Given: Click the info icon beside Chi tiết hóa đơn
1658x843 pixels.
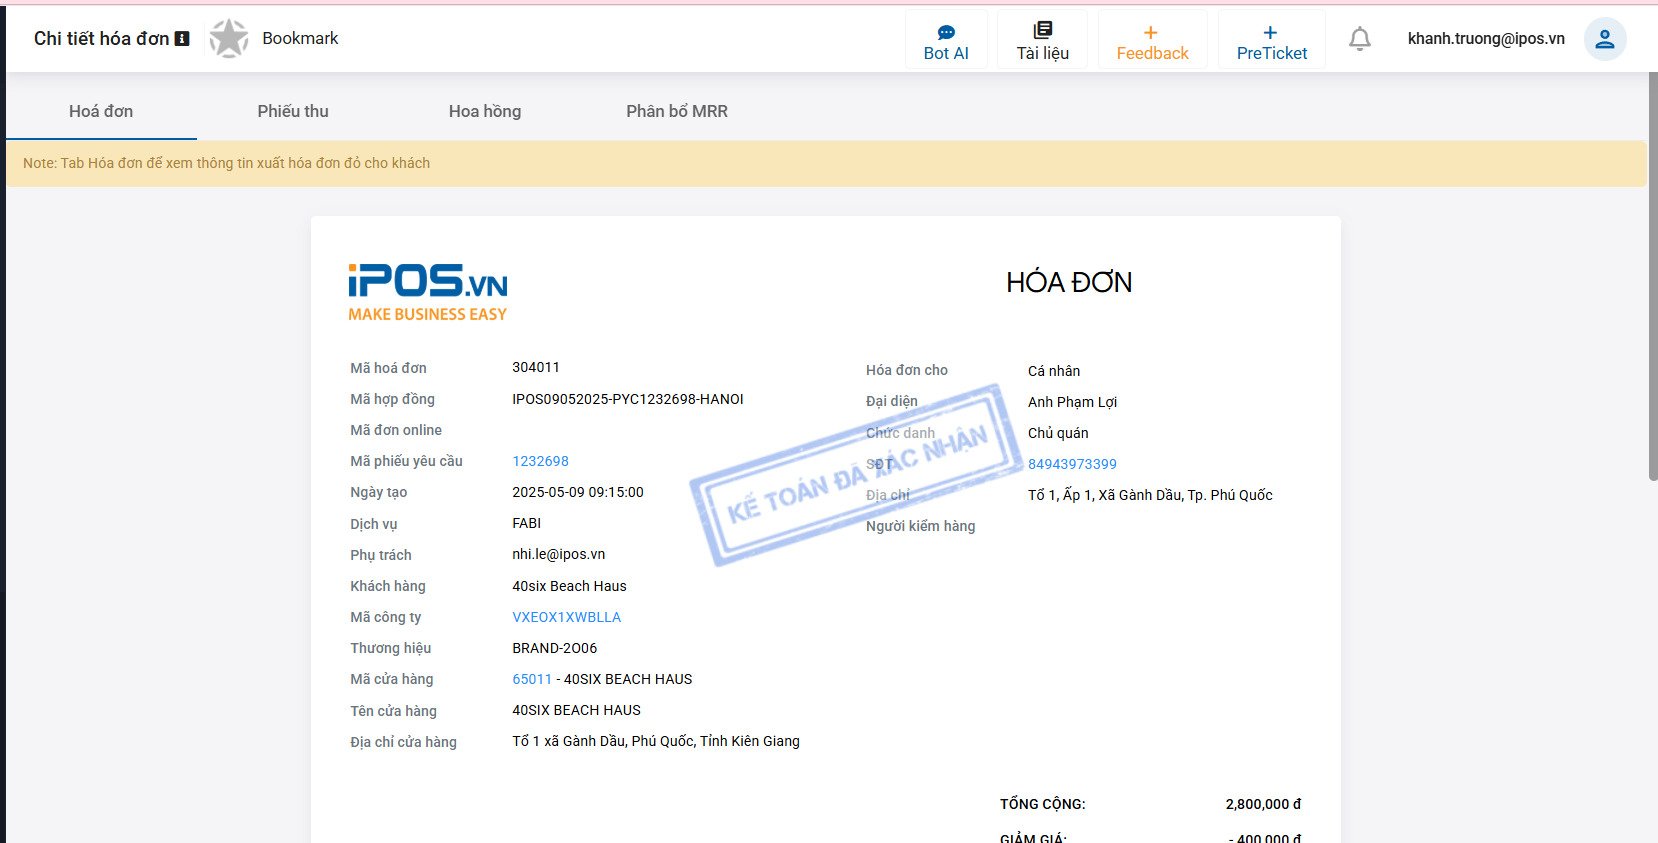Looking at the screenshot, I should tap(182, 38).
